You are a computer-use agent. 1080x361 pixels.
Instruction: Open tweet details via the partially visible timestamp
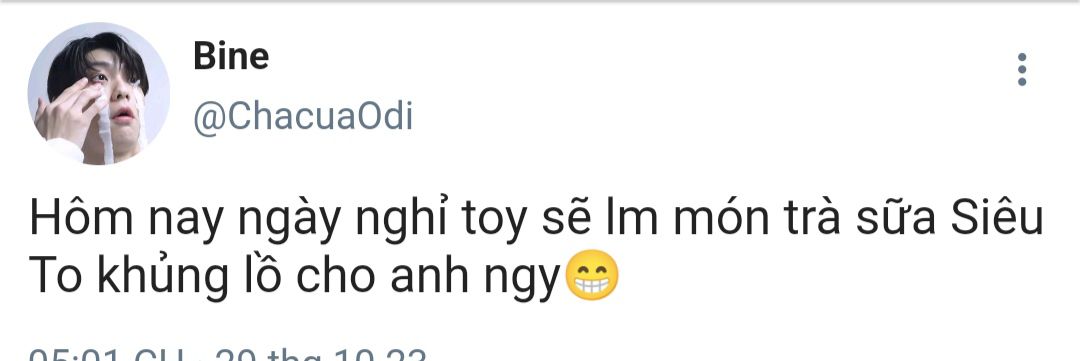click(x=107, y=355)
